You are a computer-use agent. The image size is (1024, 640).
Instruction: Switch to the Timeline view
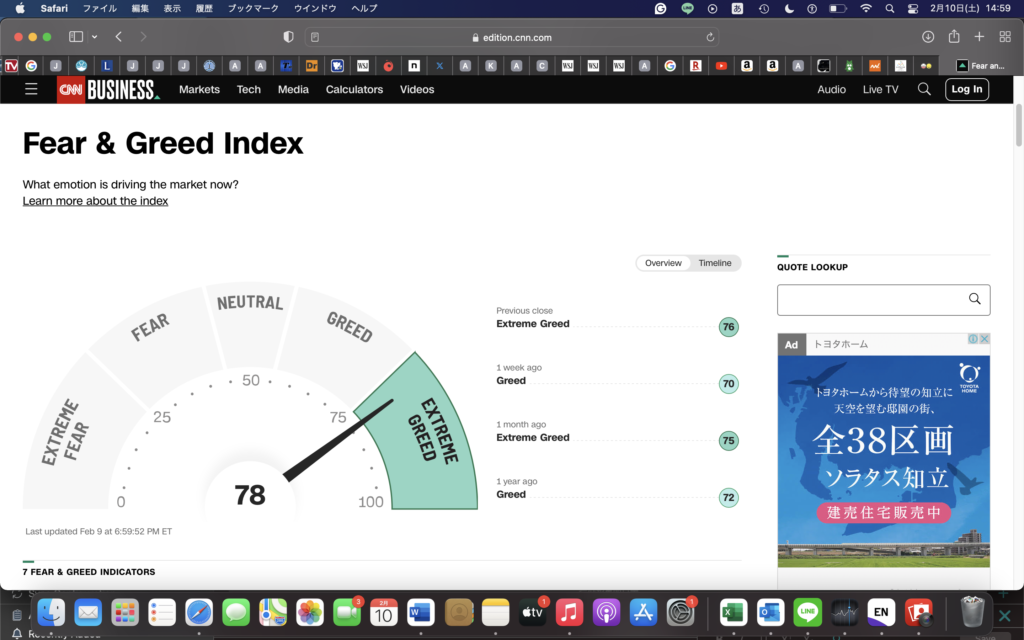(714, 263)
